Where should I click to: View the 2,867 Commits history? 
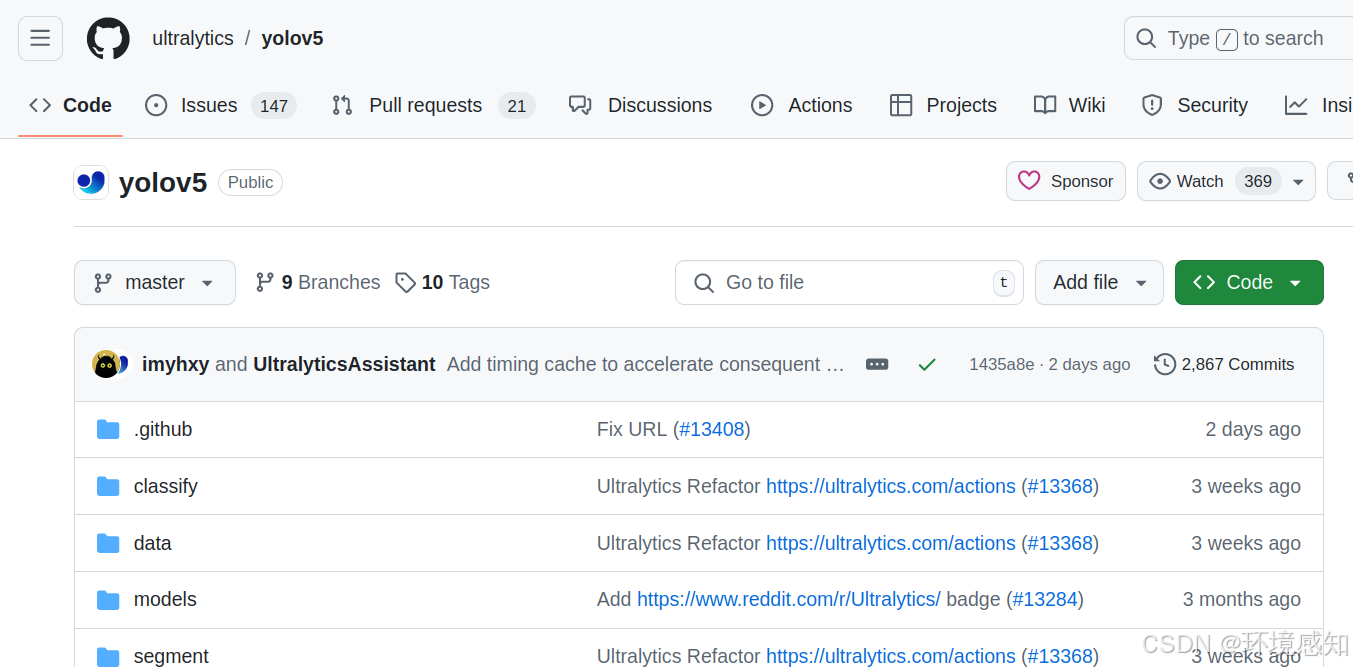(1224, 364)
